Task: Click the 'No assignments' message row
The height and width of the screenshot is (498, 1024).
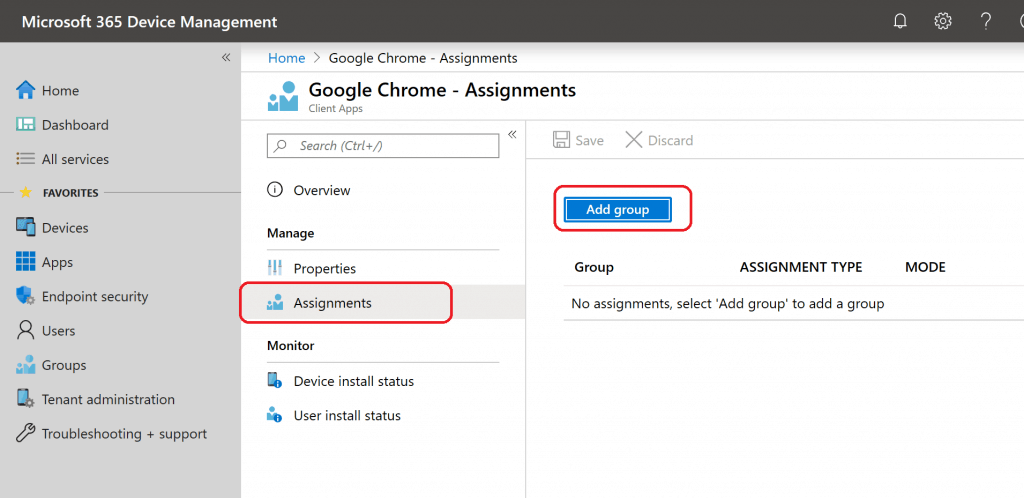Action: pos(793,303)
